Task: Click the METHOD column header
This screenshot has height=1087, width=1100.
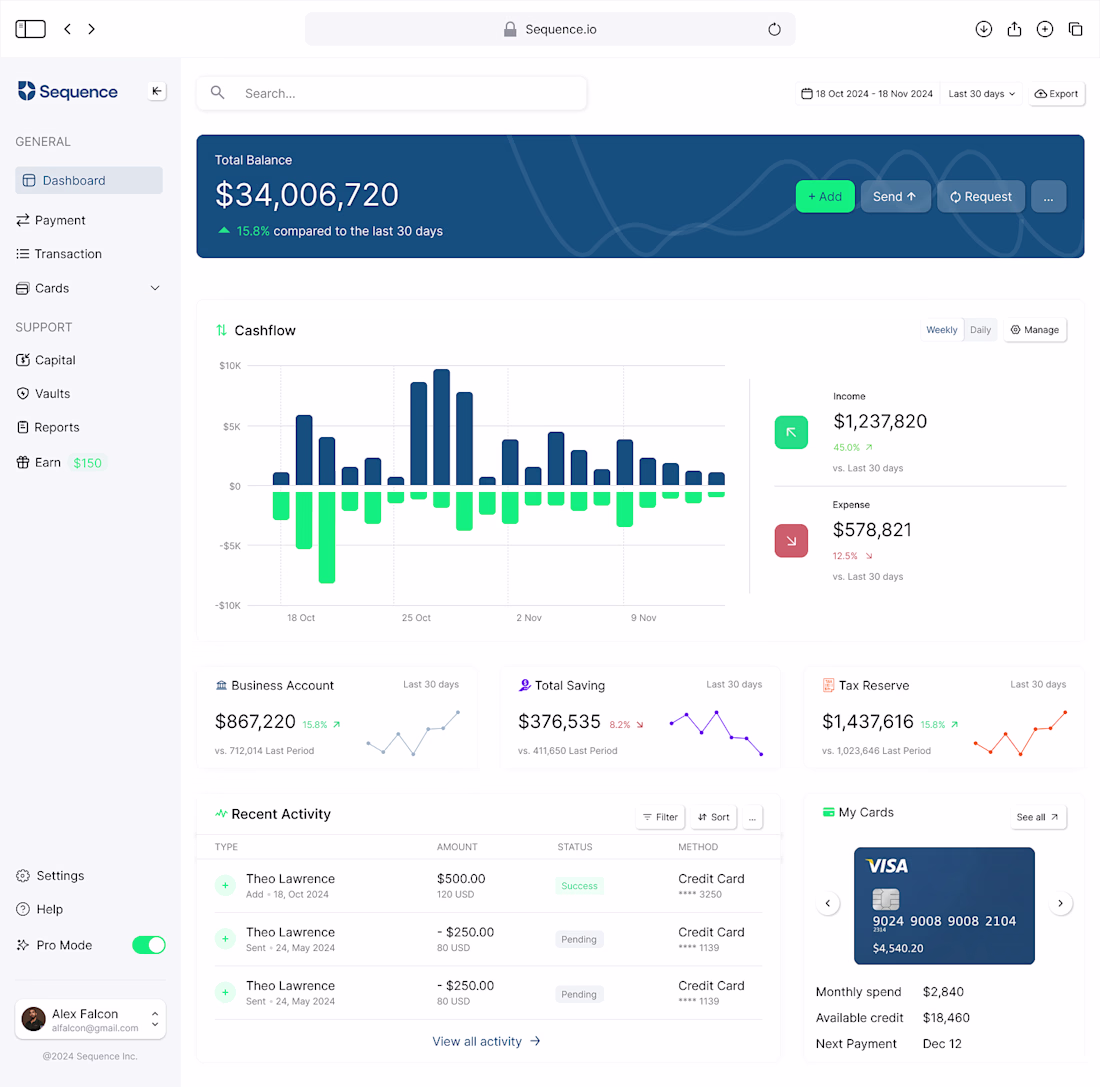Action: (698, 847)
